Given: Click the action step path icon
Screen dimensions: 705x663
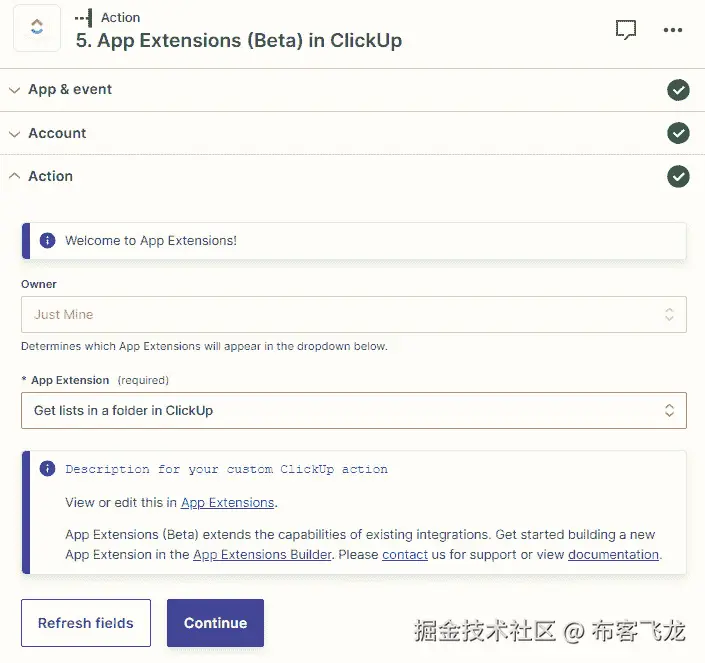Looking at the screenshot, I should (84, 18).
